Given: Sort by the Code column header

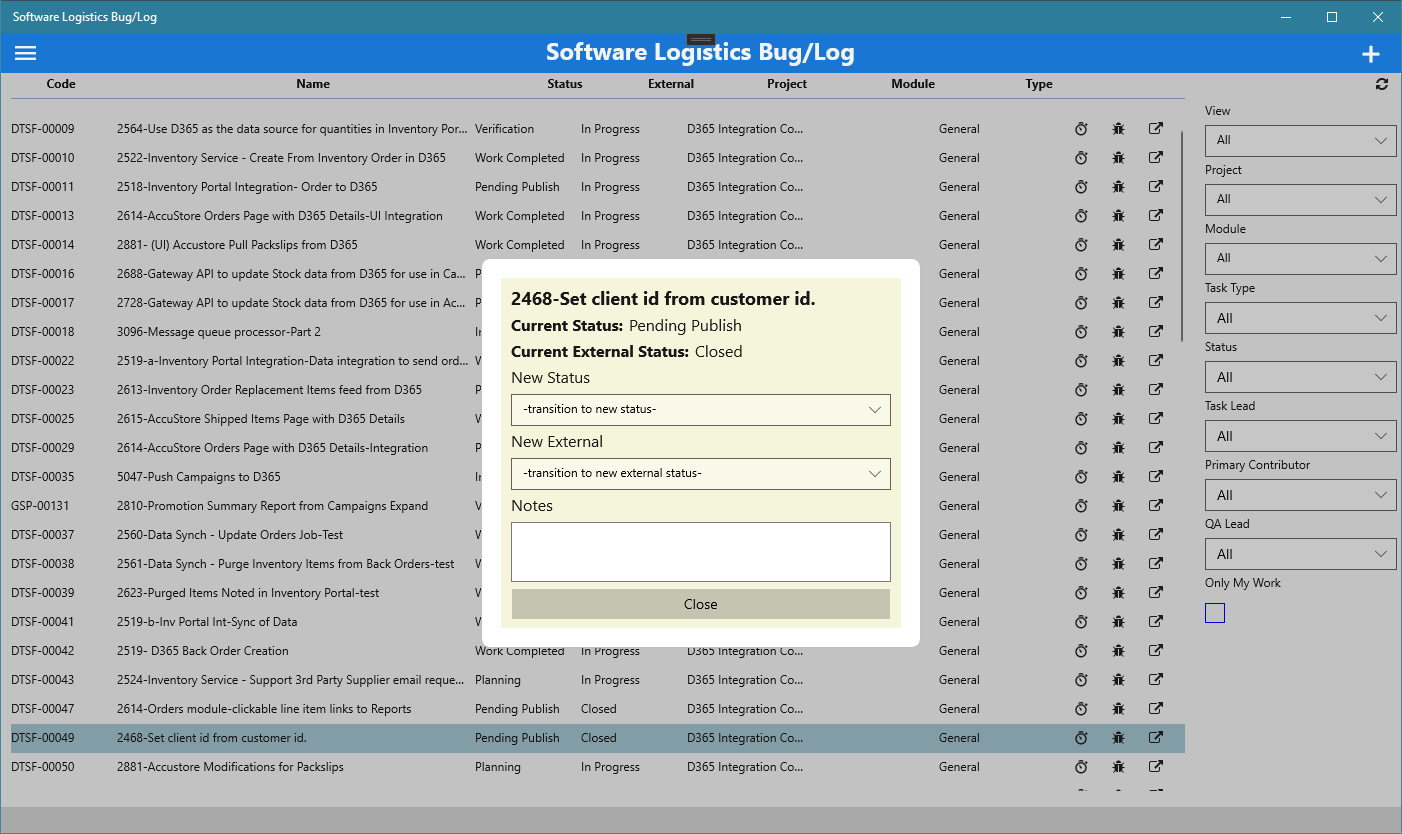Looking at the screenshot, I should [61, 84].
